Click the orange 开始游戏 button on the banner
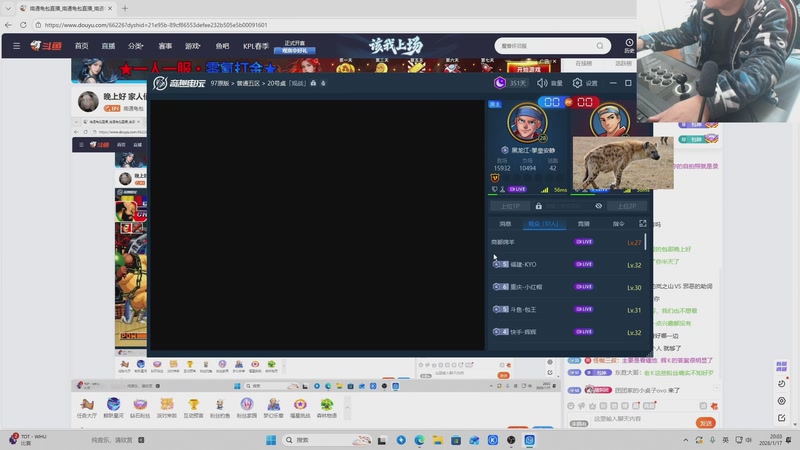Image resolution: width=800 pixels, height=450 pixels. [529, 69]
